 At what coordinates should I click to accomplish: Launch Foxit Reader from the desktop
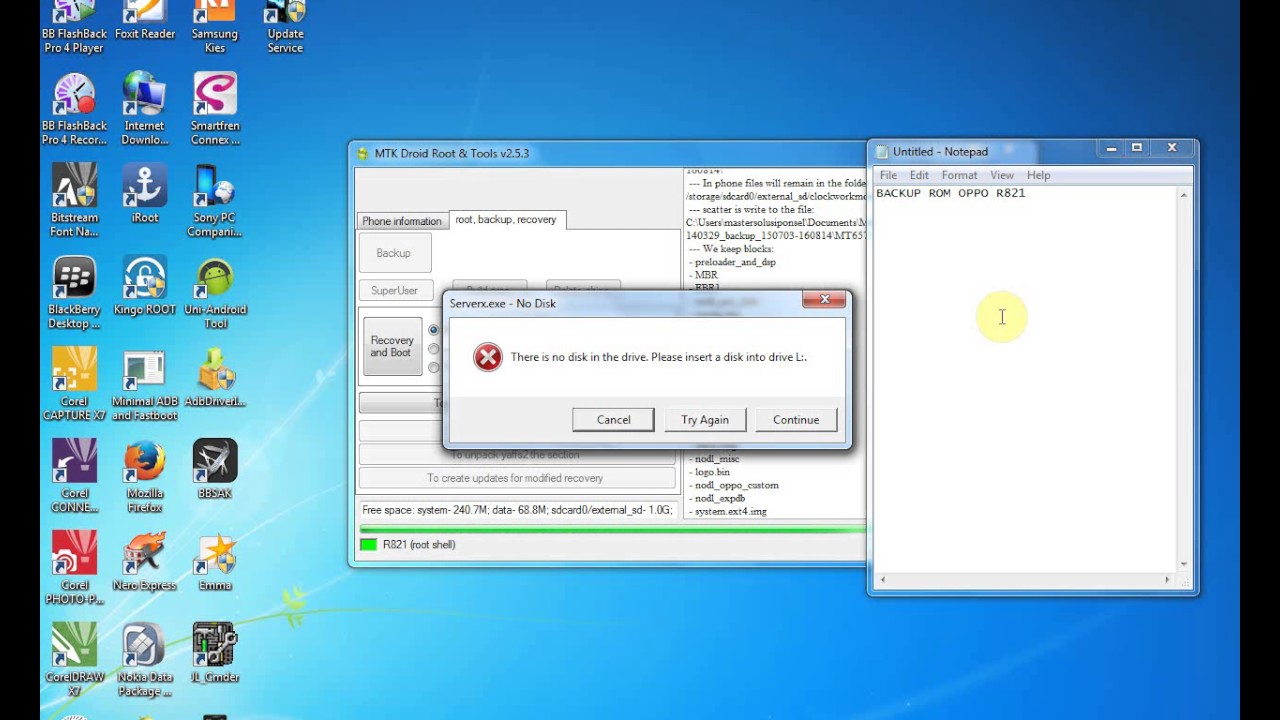(144, 22)
